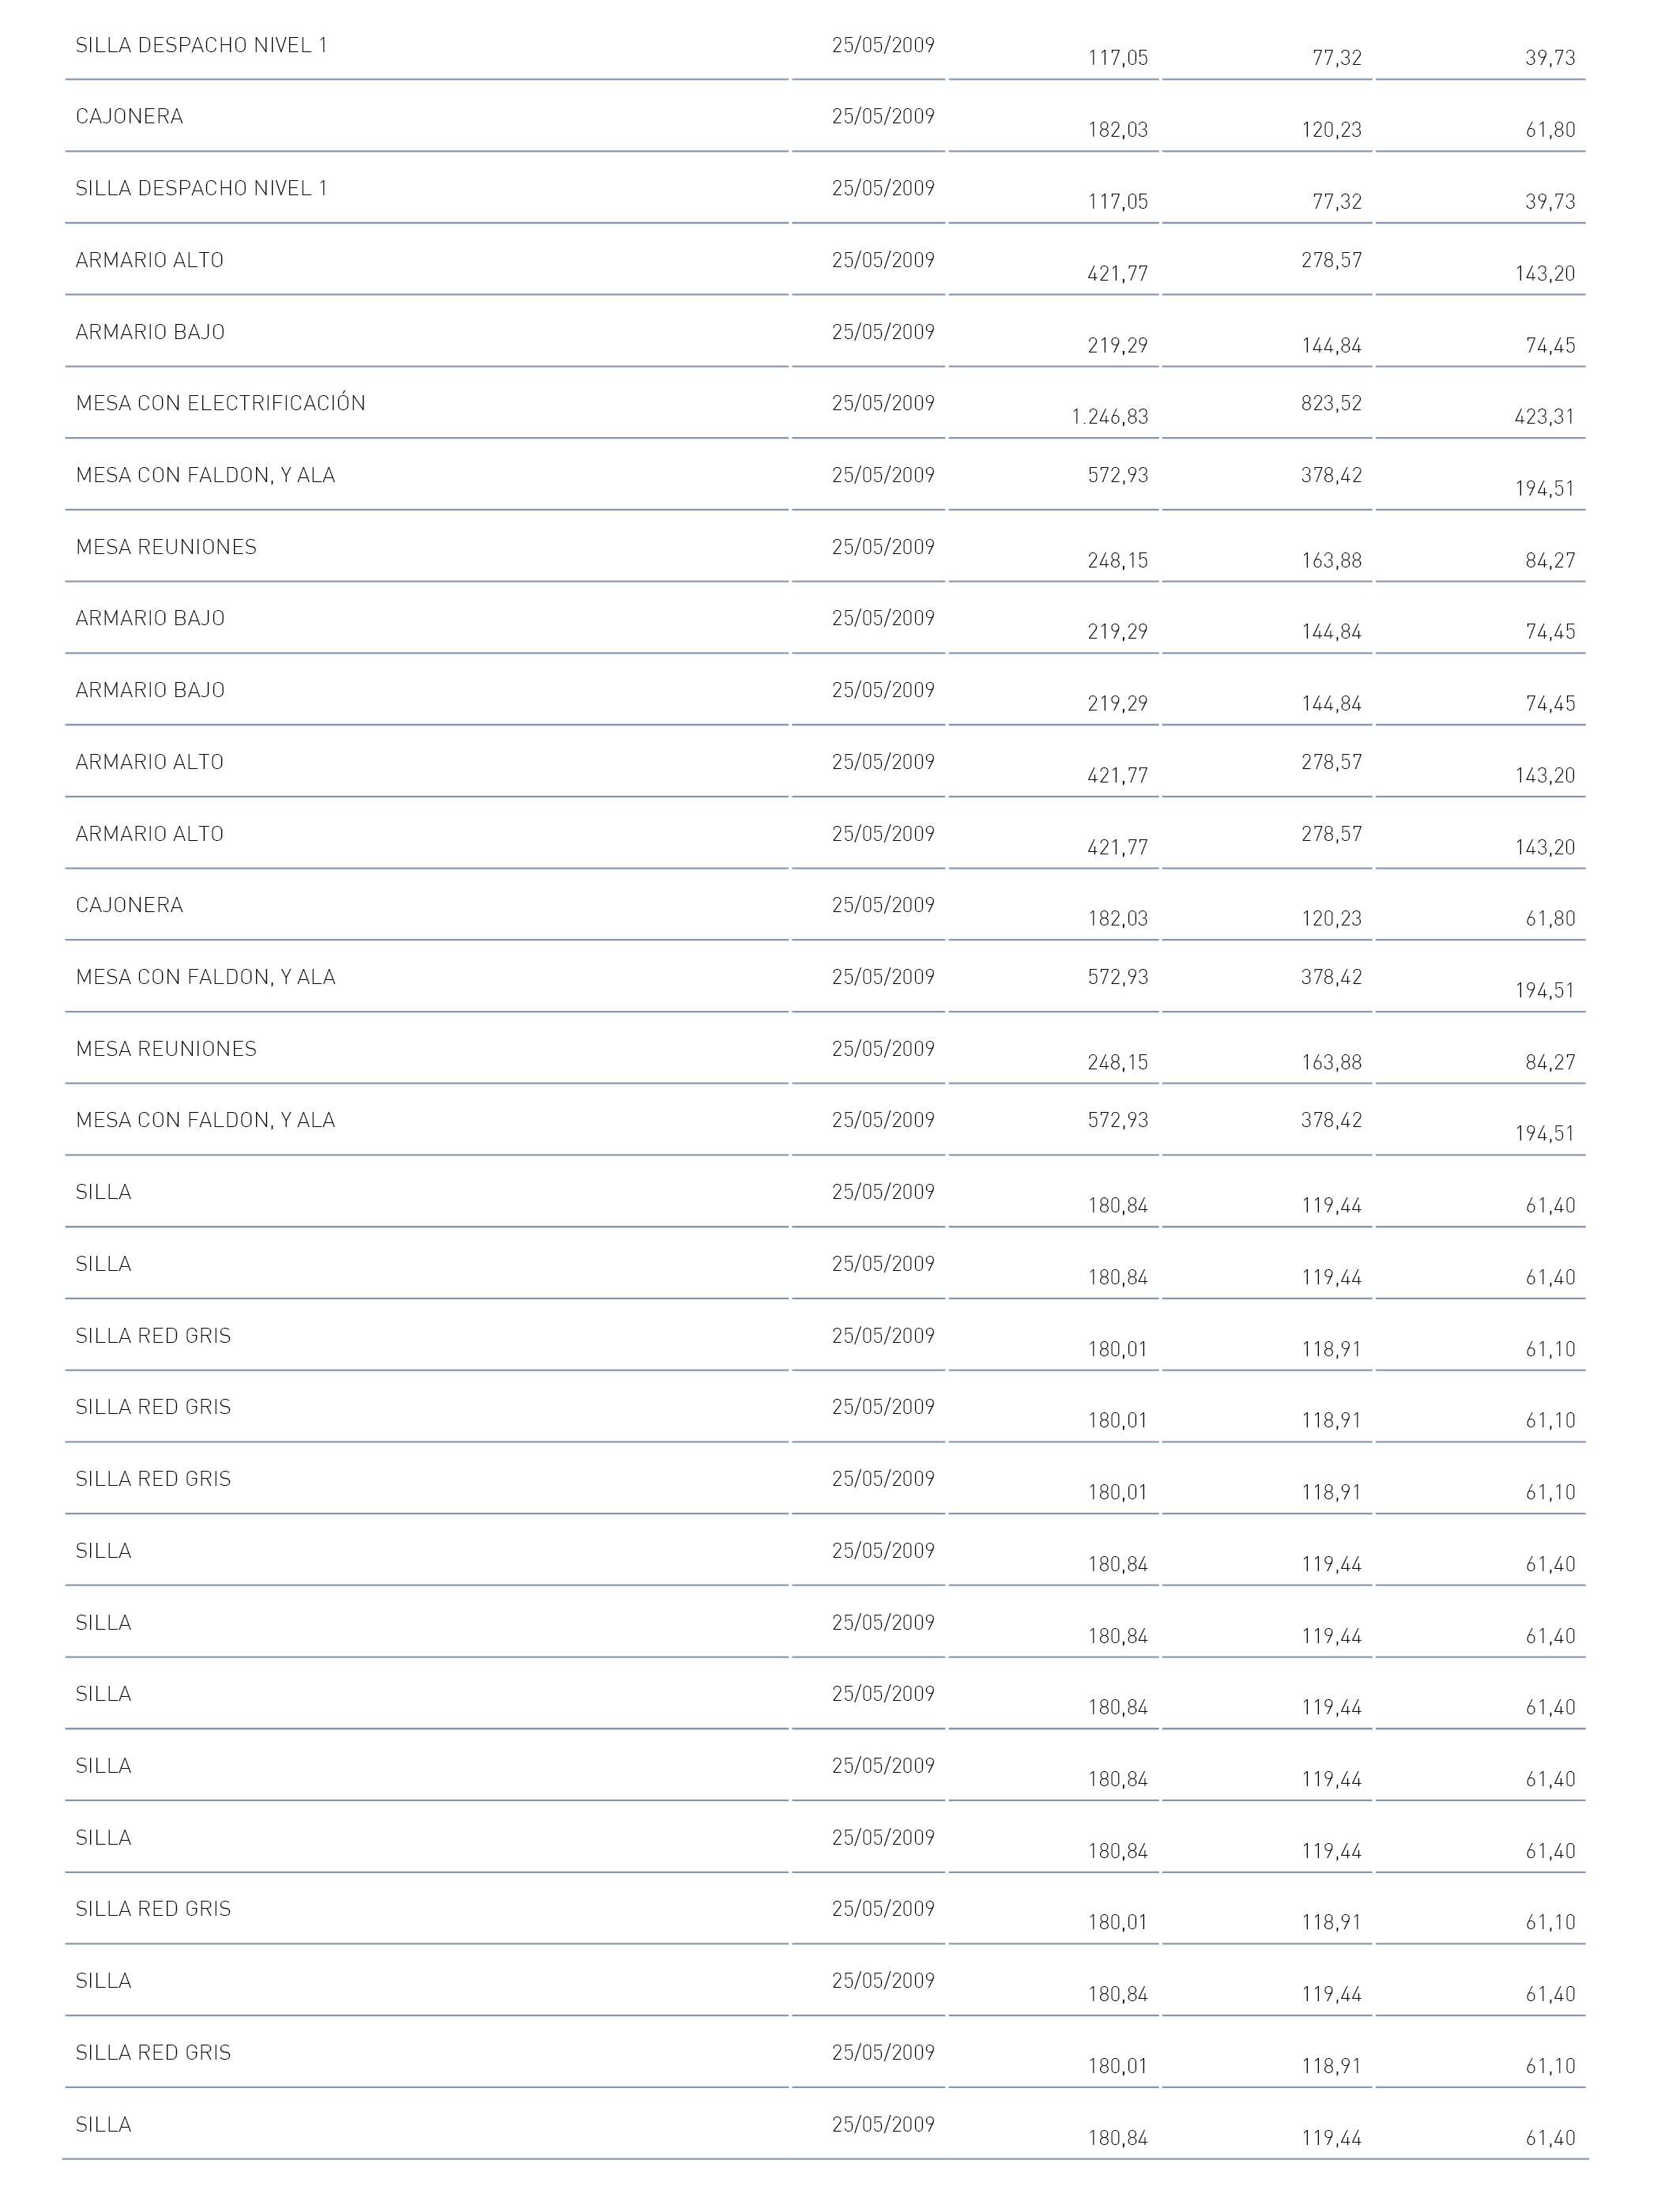Click the first ARMARIO BAJO label
The image size is (1680, 2194).
coord(150,332)
